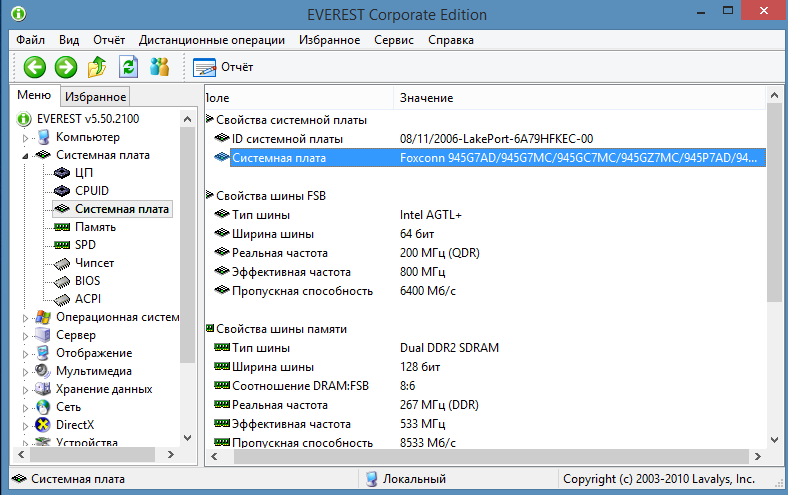Click the Чипсет chip icon
788x495 pixels.
coord(62,263)
